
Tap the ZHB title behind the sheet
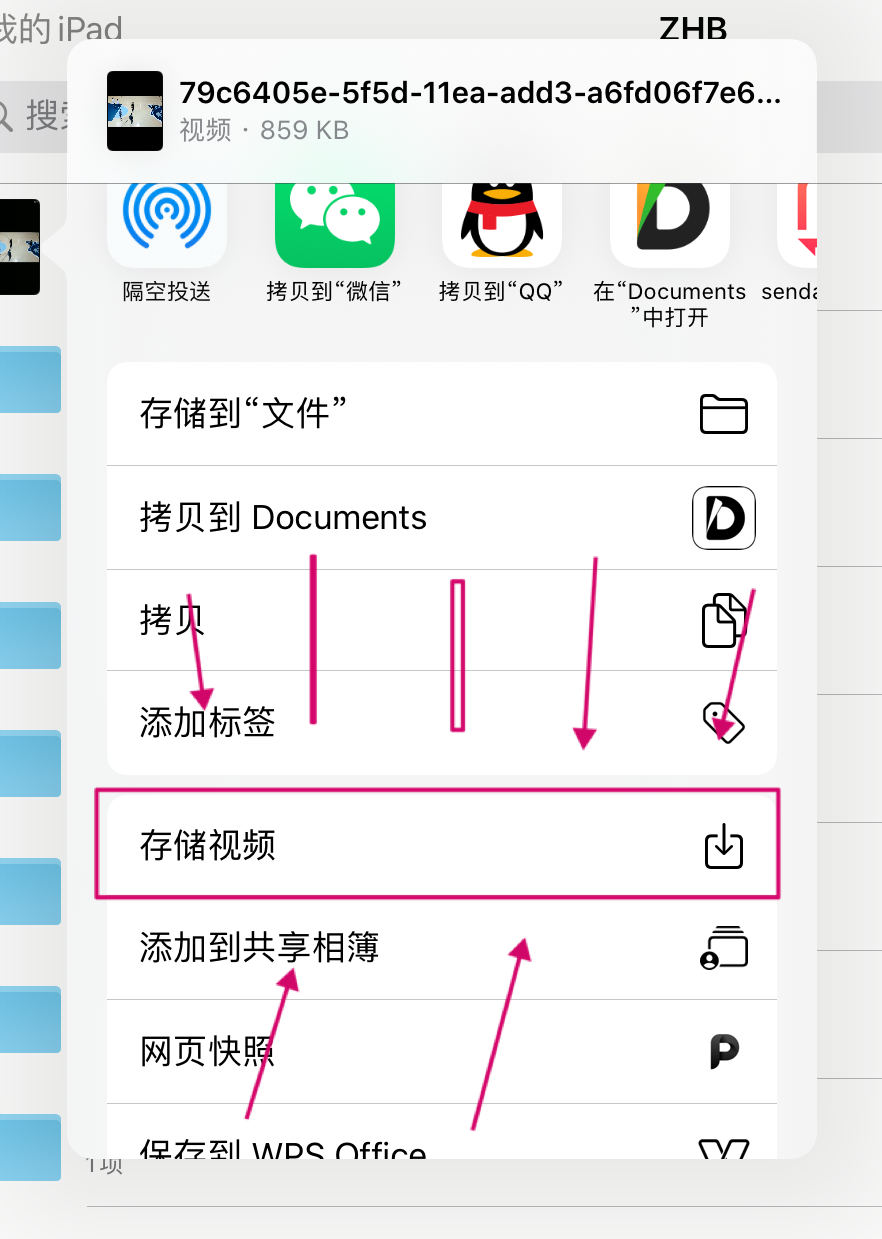coord(693,28)
